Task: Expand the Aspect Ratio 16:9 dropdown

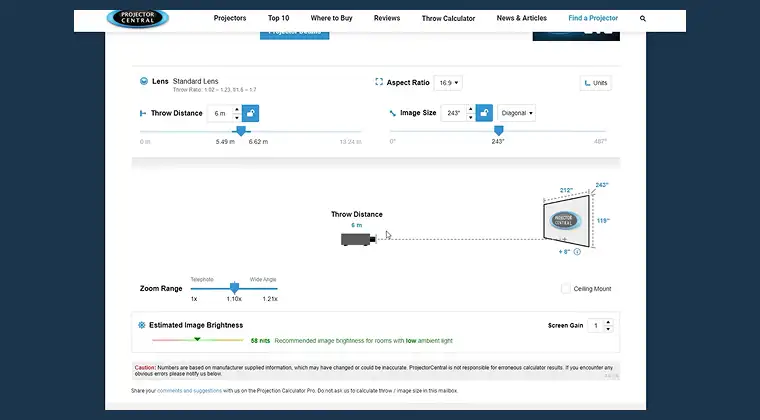Action: [x=448, y=82]
